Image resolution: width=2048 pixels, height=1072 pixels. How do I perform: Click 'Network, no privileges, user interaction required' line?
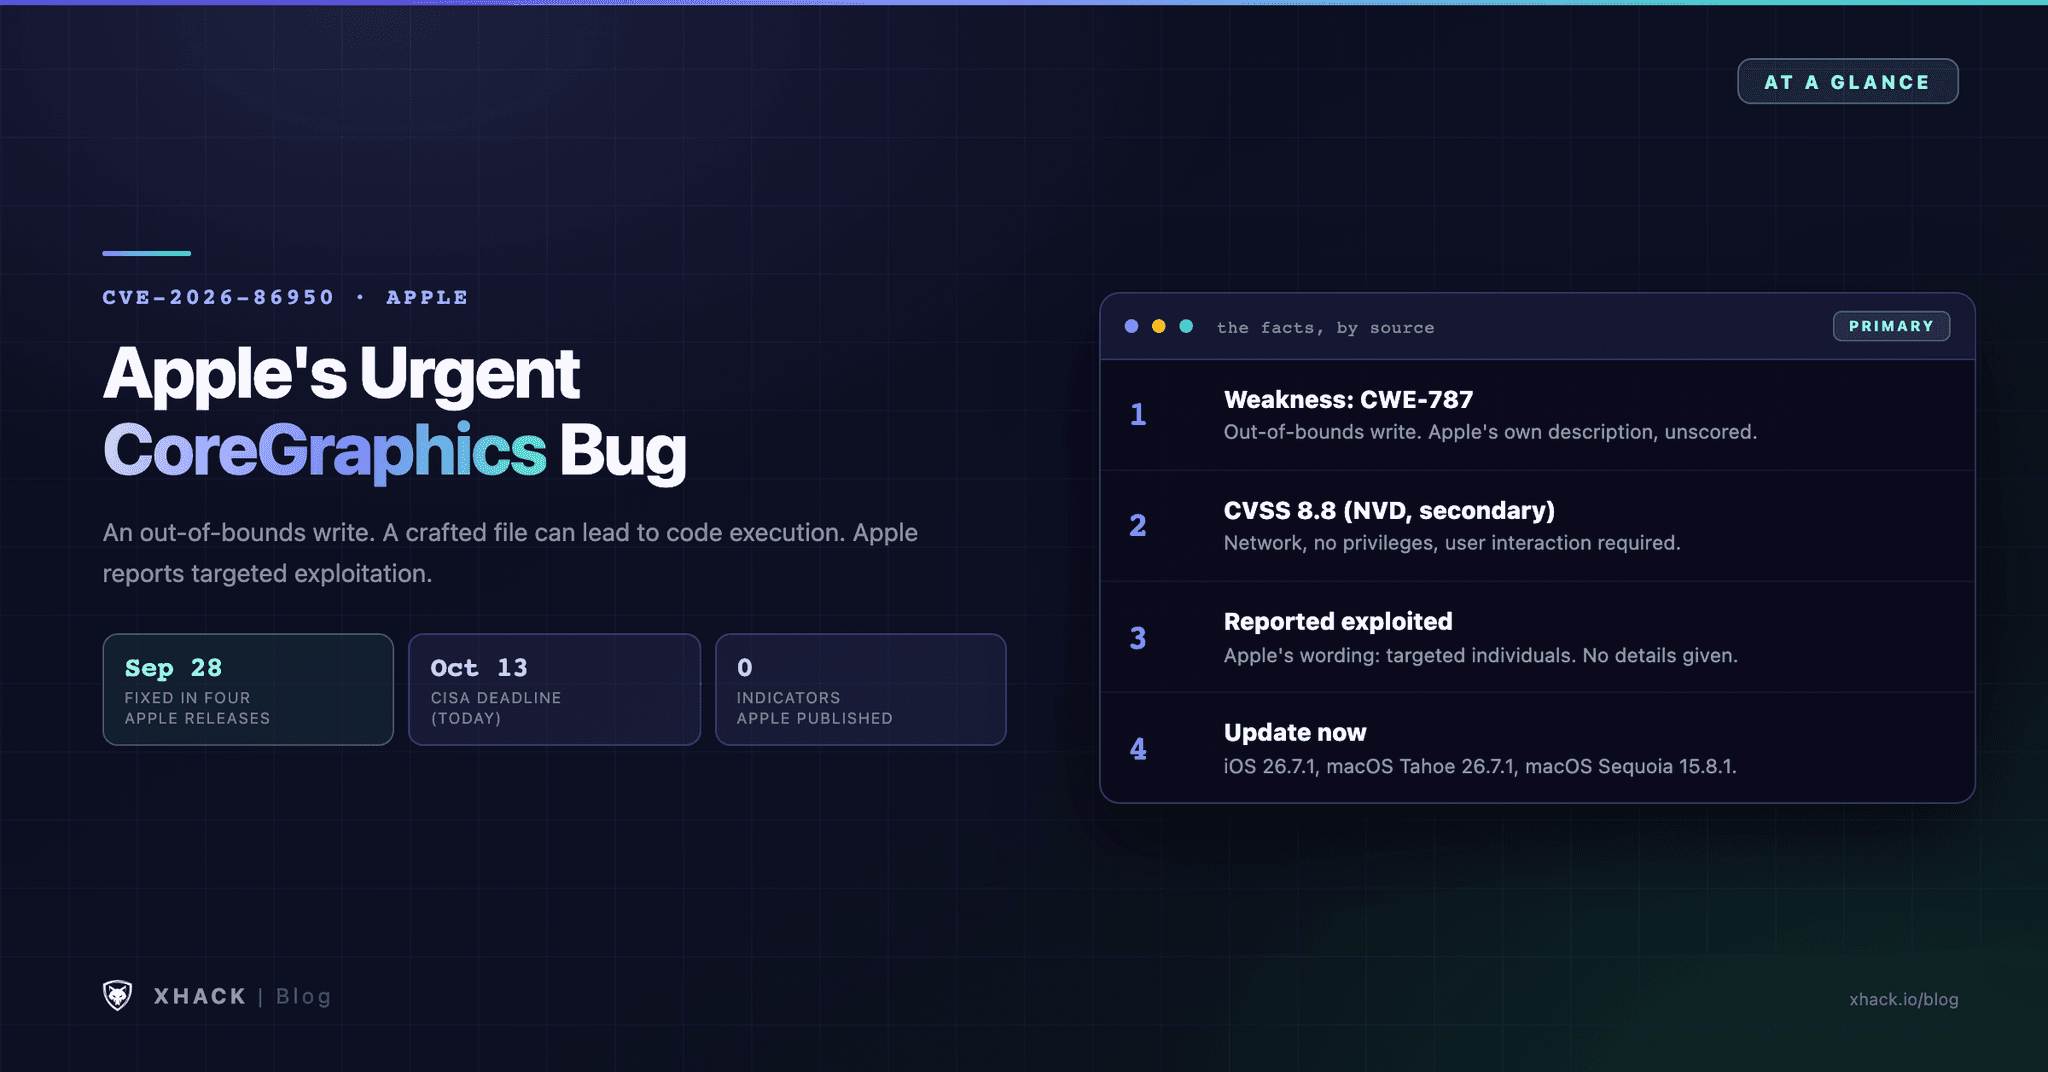(x=1452, y=543)
